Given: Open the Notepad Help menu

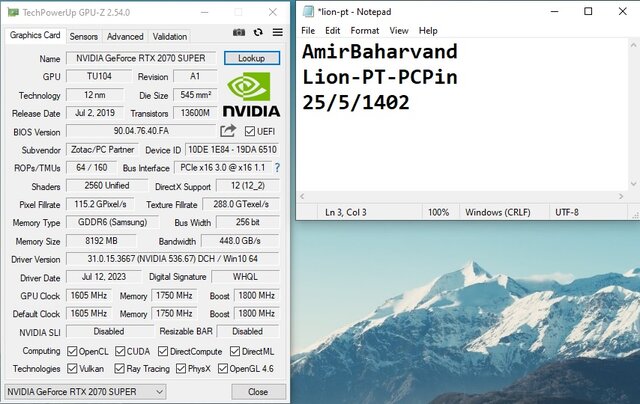Looking at the screenshot, I should click(428, 31).
